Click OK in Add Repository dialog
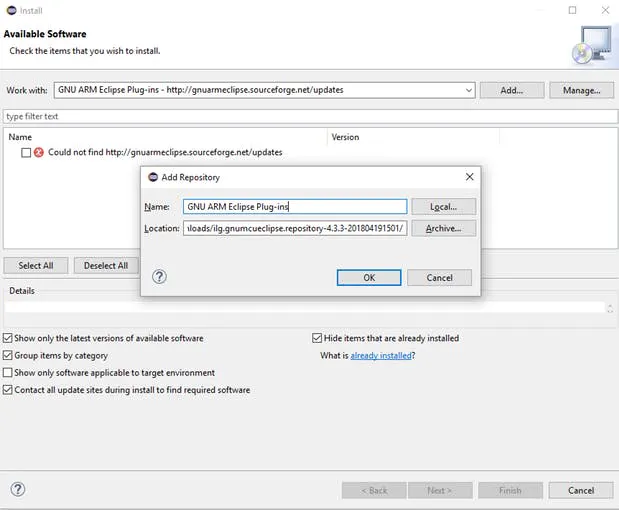Screen dimensions: 619x510 pyautogui.click(x=369, y=278)
